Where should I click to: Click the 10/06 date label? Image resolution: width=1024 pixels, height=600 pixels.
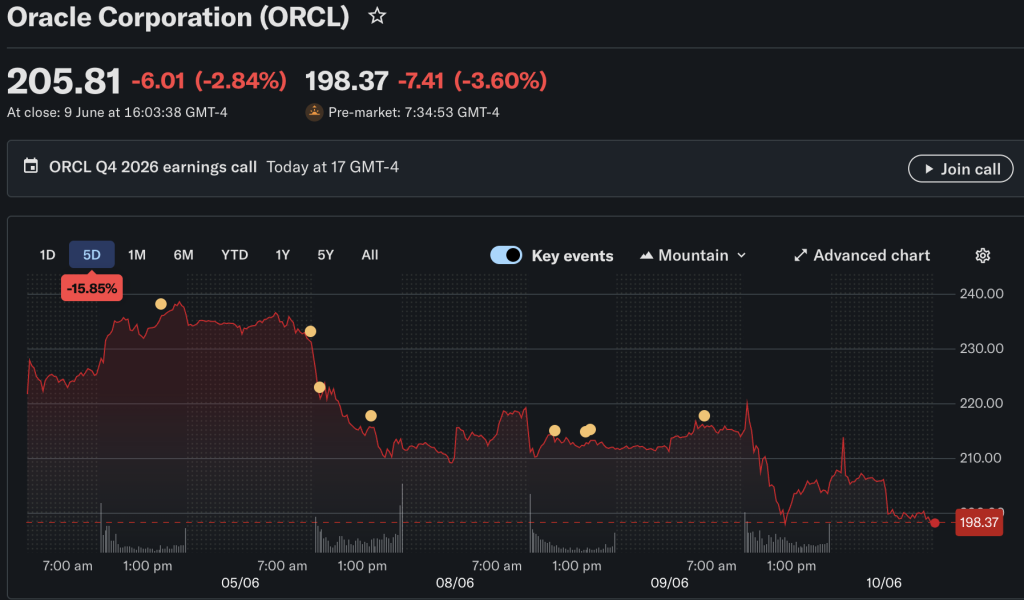(x=884, y=583)
